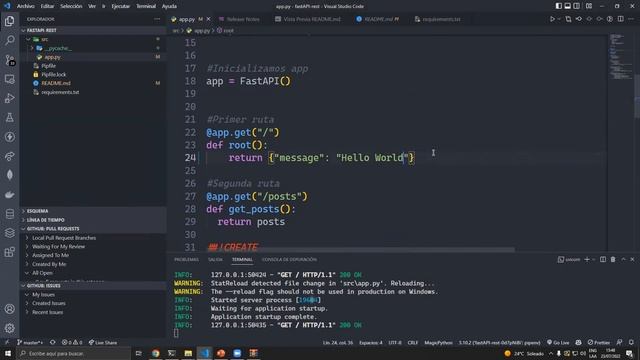Click Live Share in status bar
Viewport: 640px width, 360px height.
[x=103, y=342]
